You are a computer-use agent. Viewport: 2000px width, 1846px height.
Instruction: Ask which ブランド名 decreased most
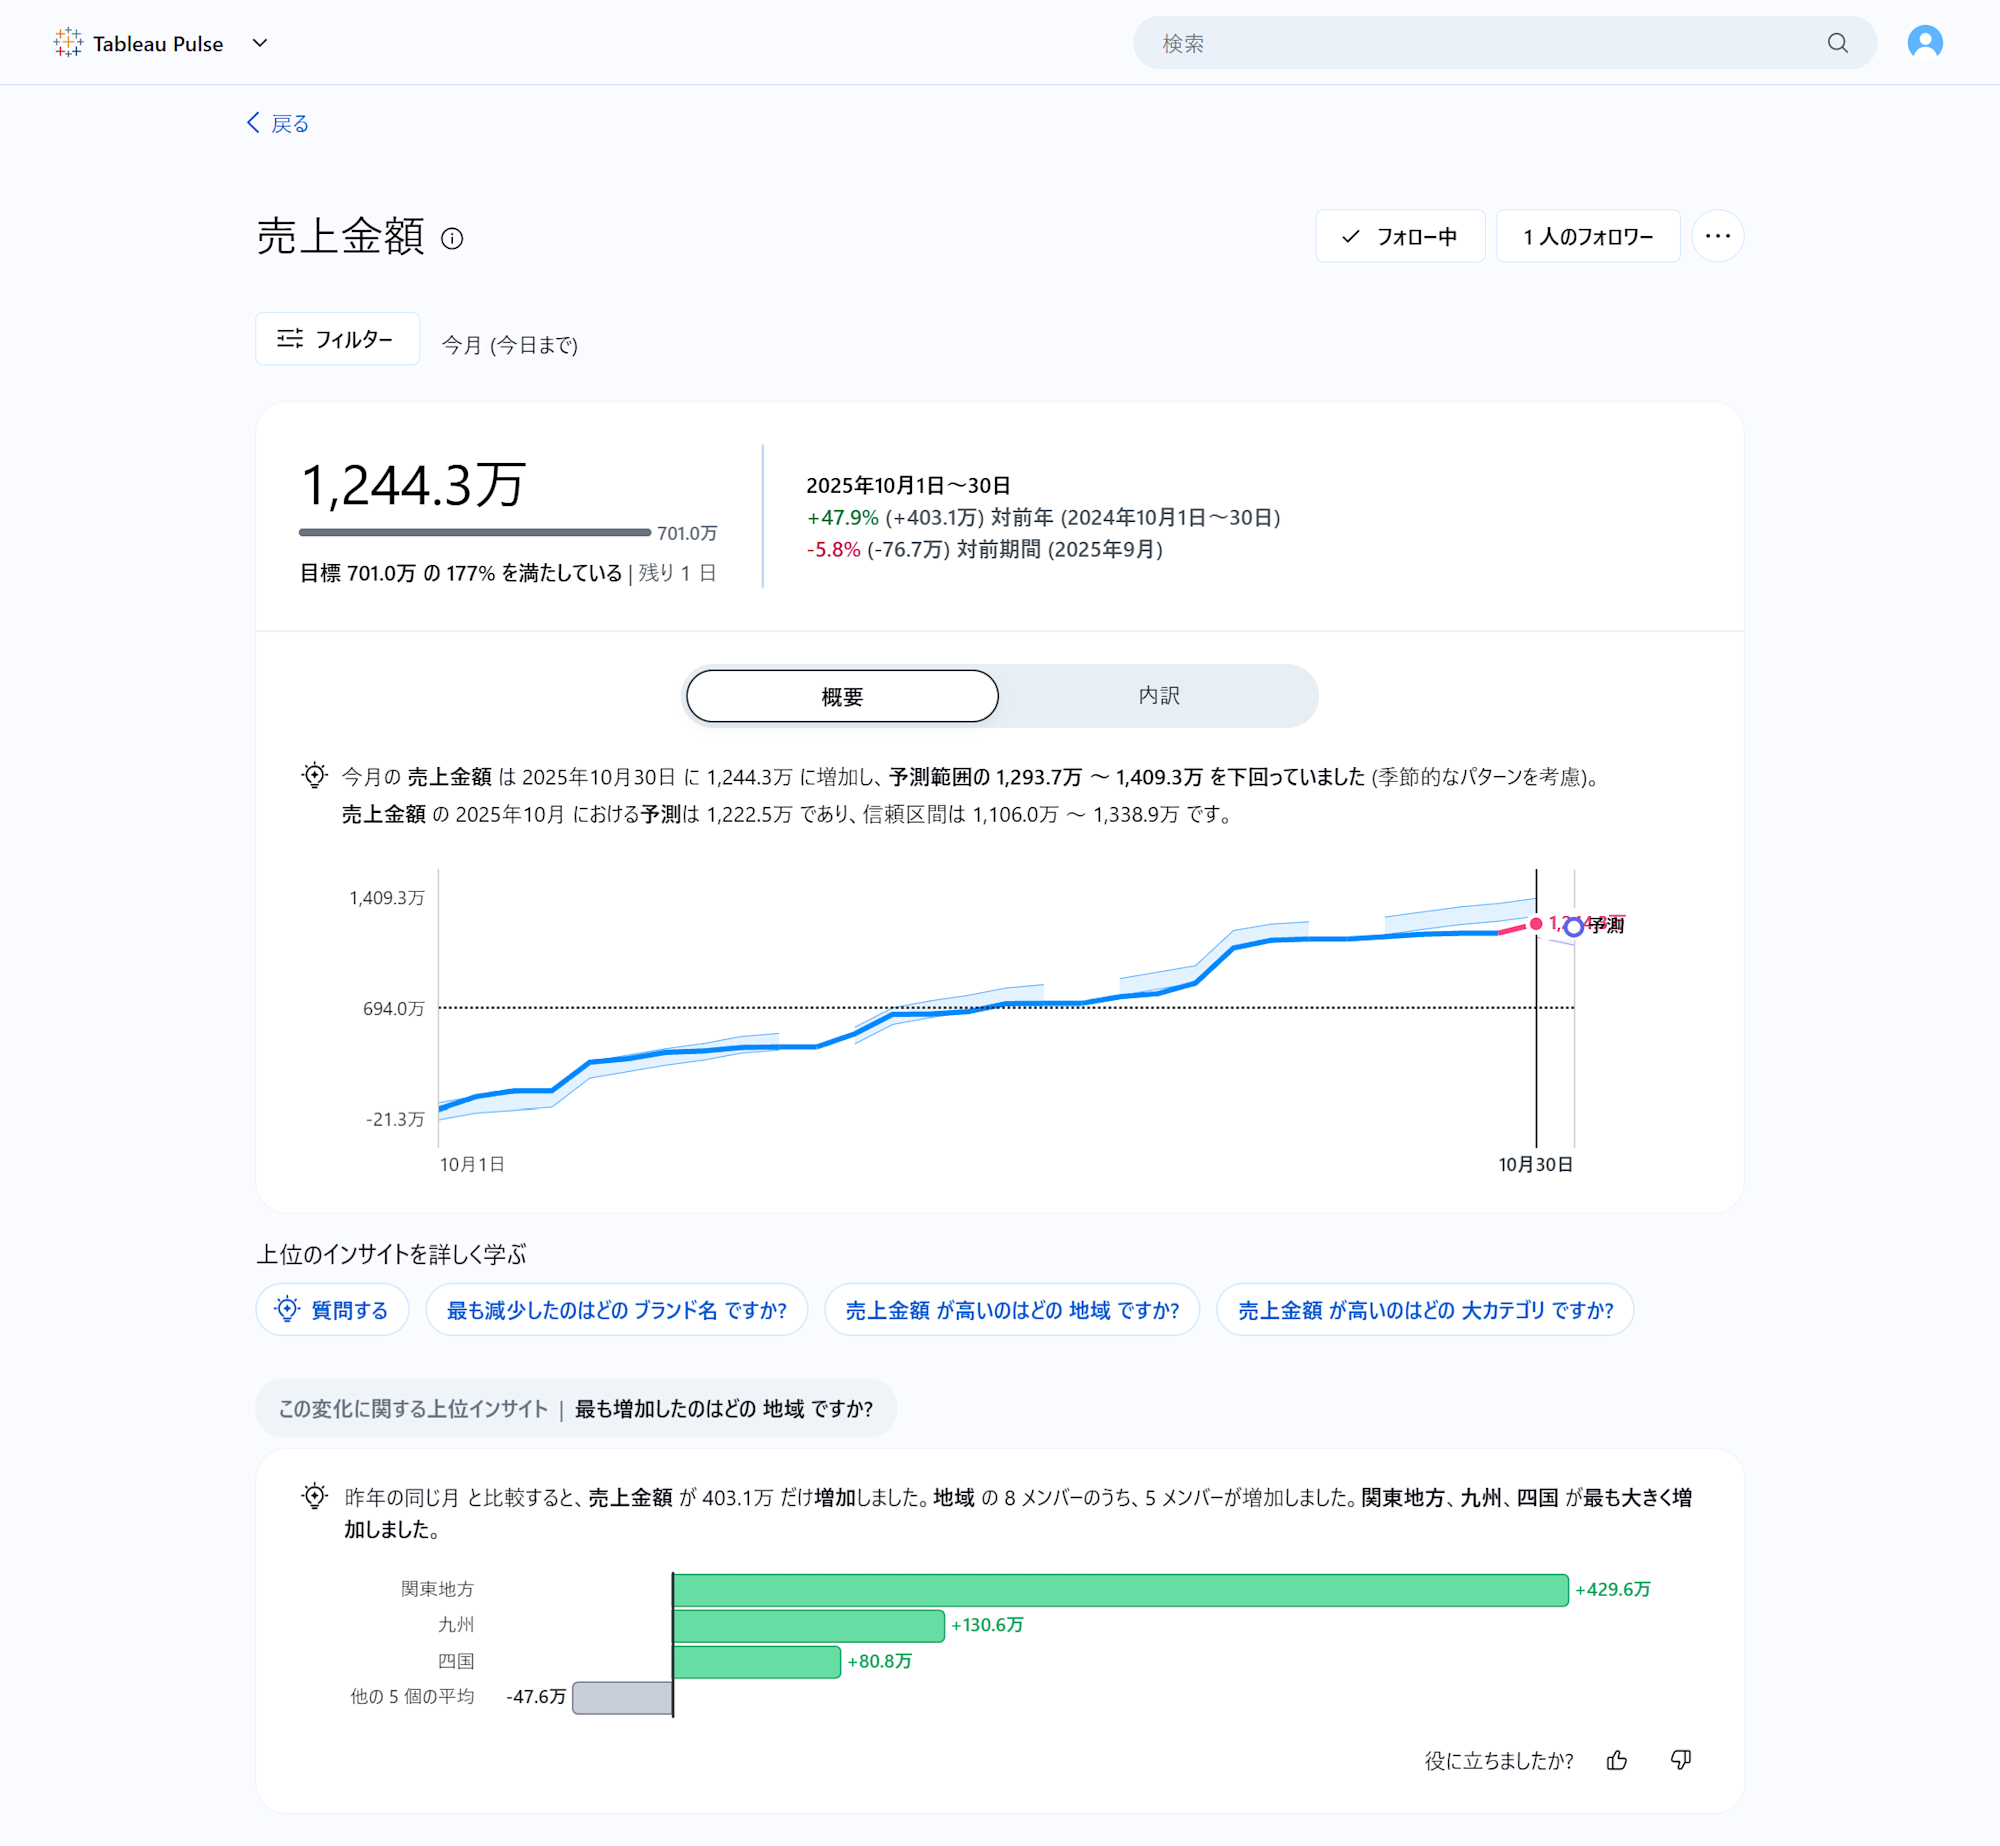[x=616, y=1310]
